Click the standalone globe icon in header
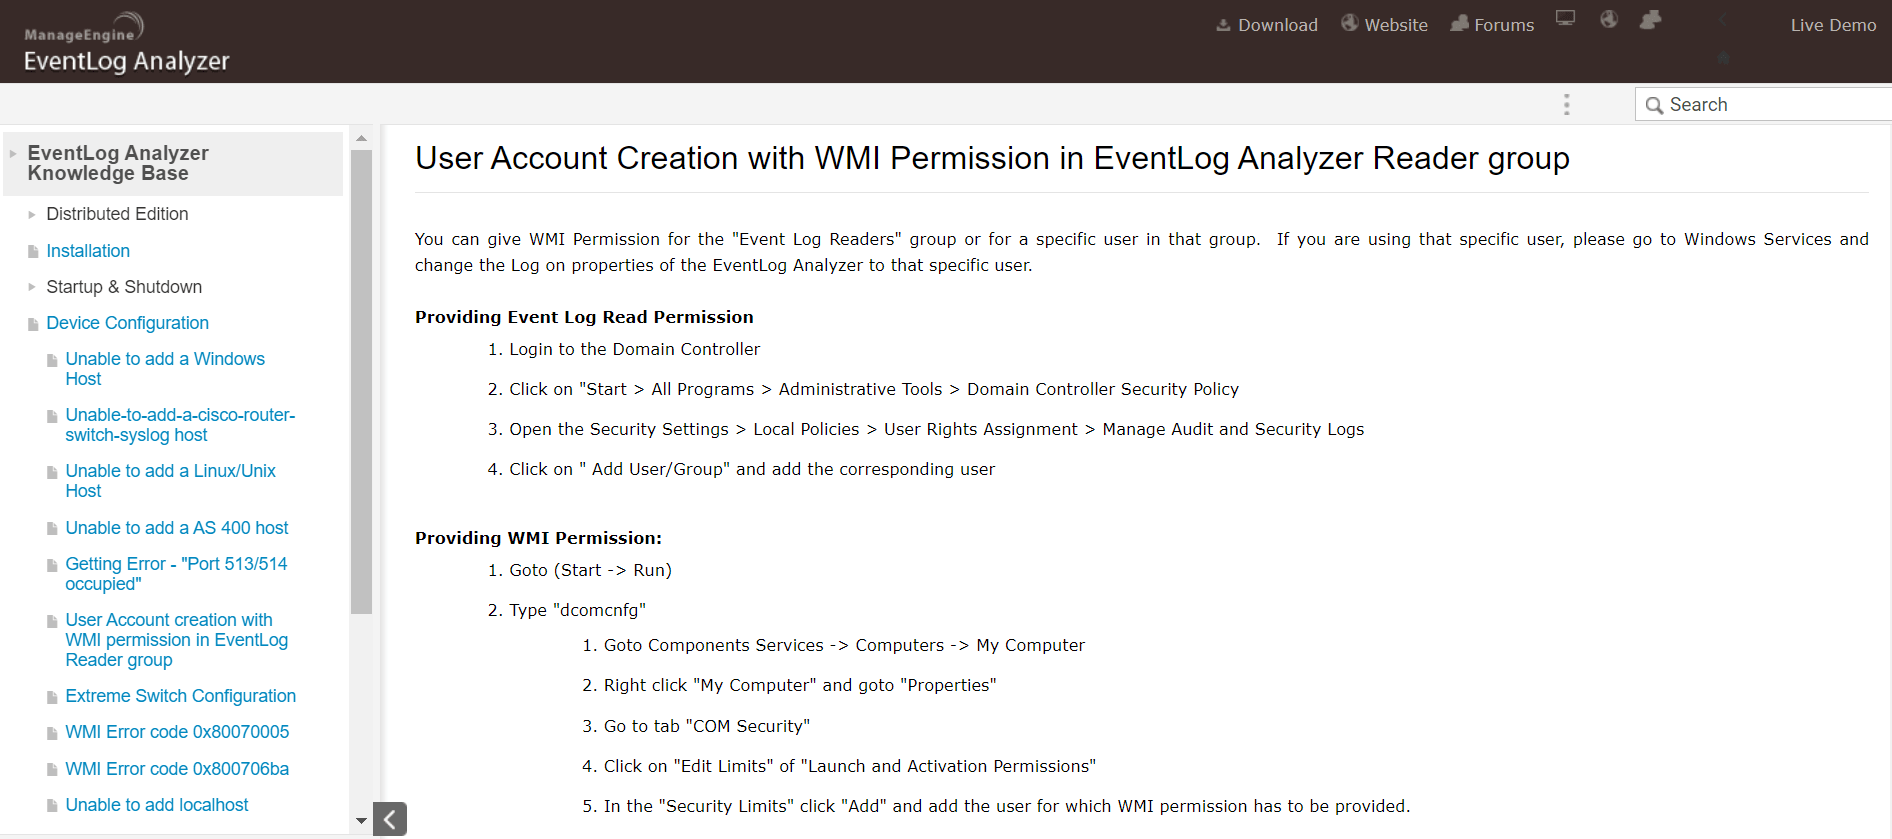This screenshot has height=839, width=1892. [1608, 19]
